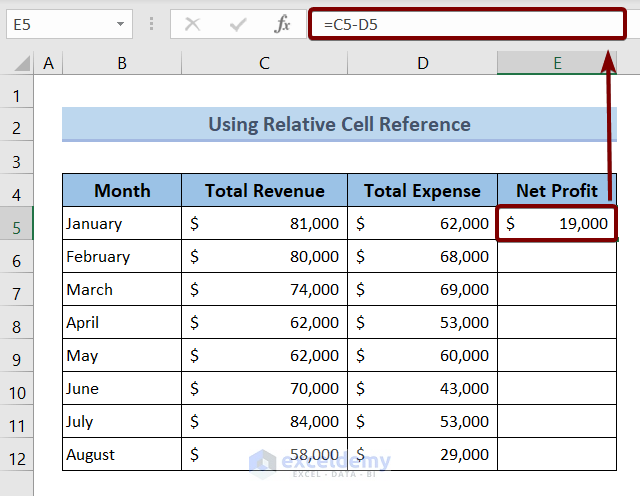The width and height of the screenshot is (640, 496).
Task: Expand the Name Box dropdown arrow
Action: click(121, 24)
